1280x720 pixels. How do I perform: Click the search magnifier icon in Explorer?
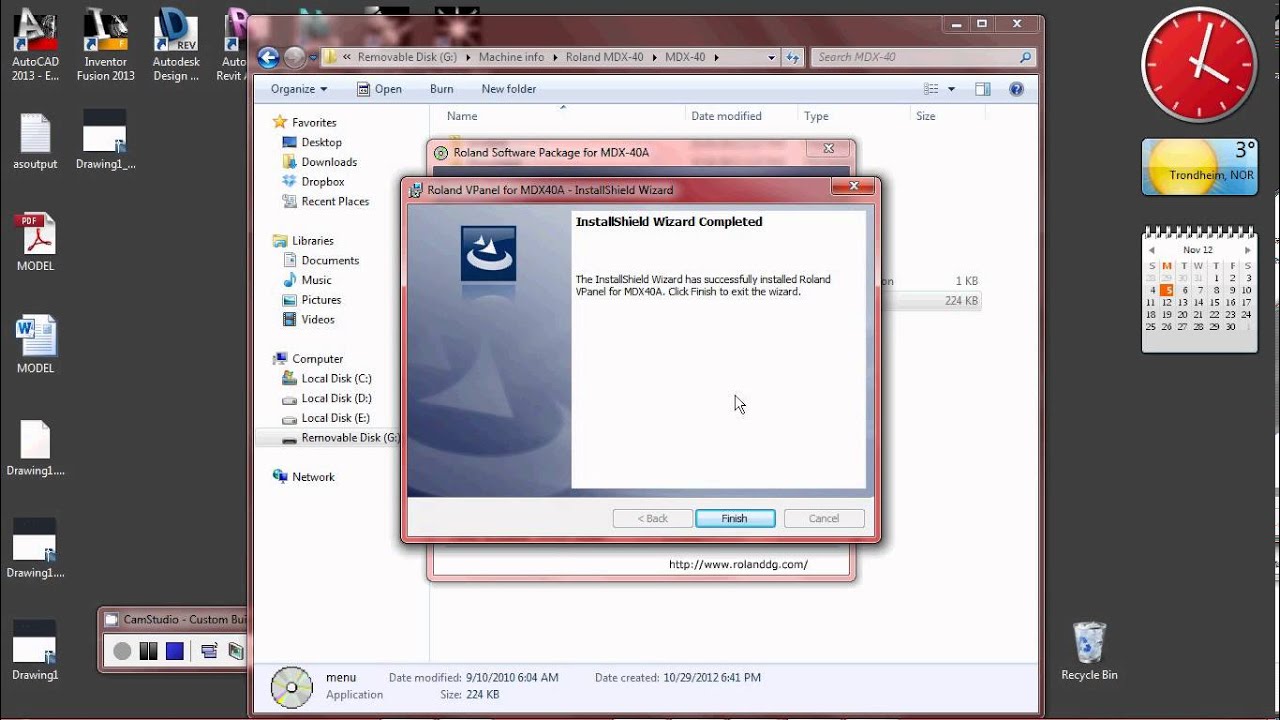coord(1025,58)
